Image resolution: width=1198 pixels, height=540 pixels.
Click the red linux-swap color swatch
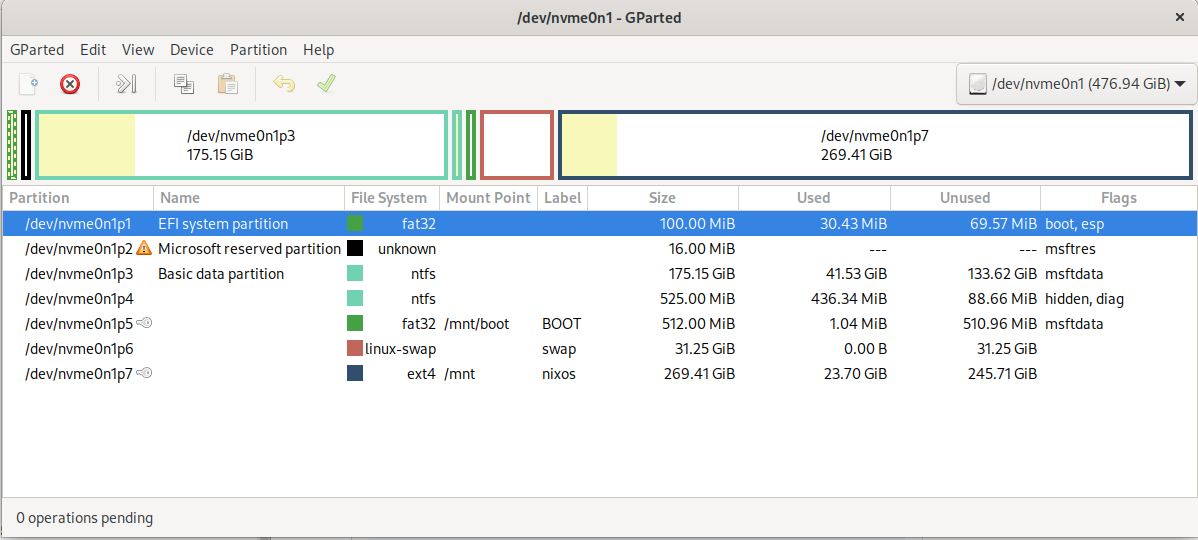(355, 348)
